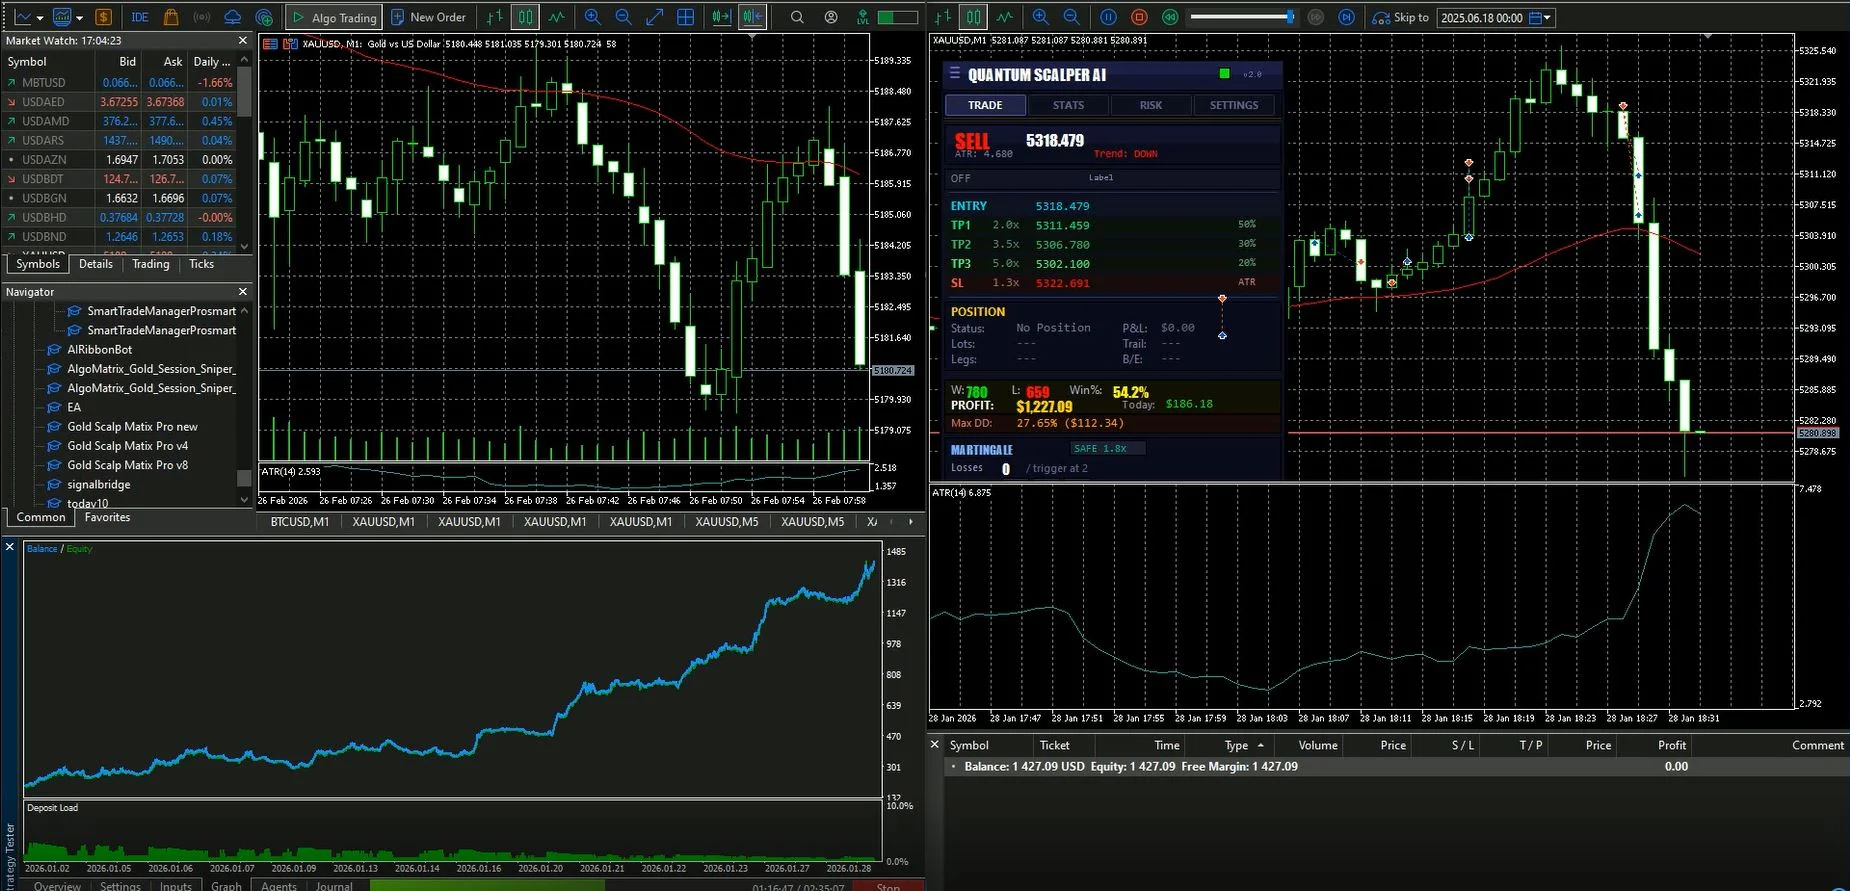This screenshot has height=891, width=1850.
Task: Sort trade table by the Type column
Action: 1237,745
